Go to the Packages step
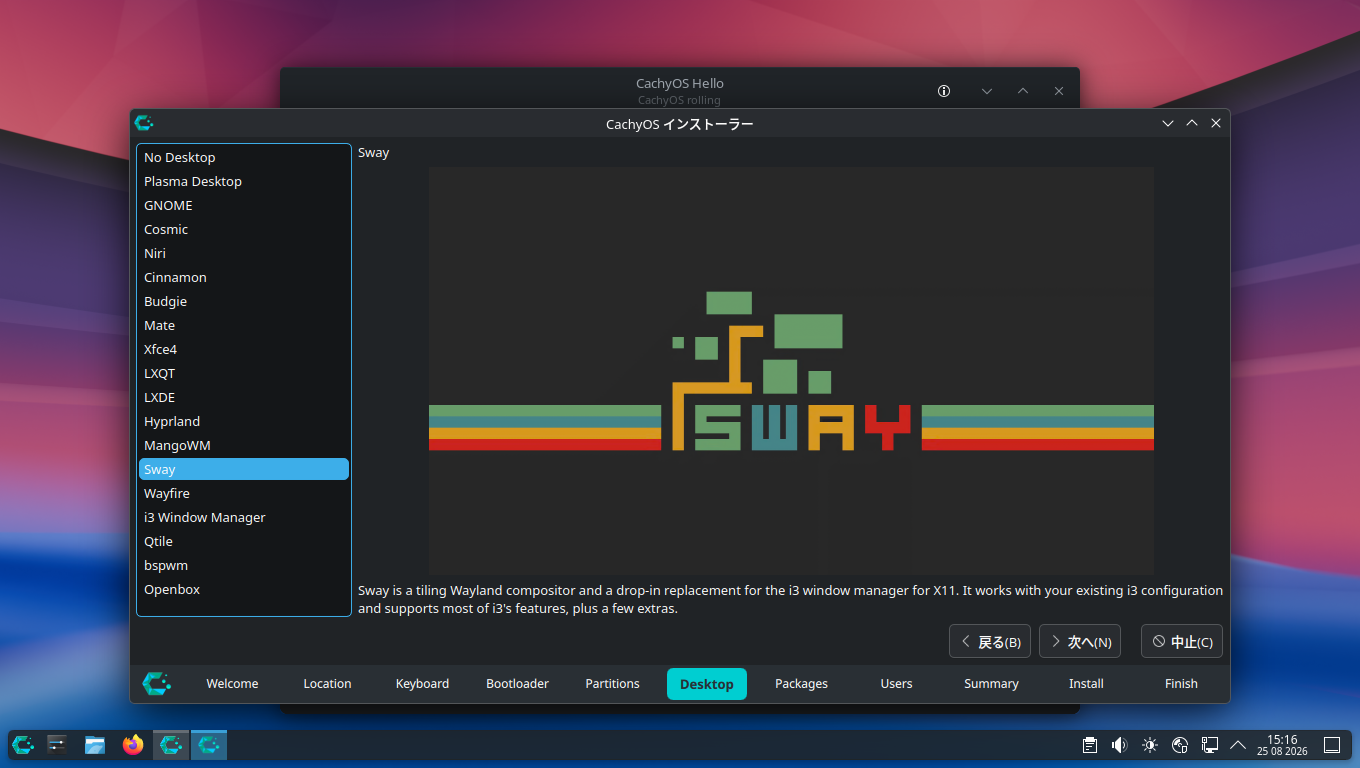This screenshot has width=1360, height=768. (x=802, y=684)
